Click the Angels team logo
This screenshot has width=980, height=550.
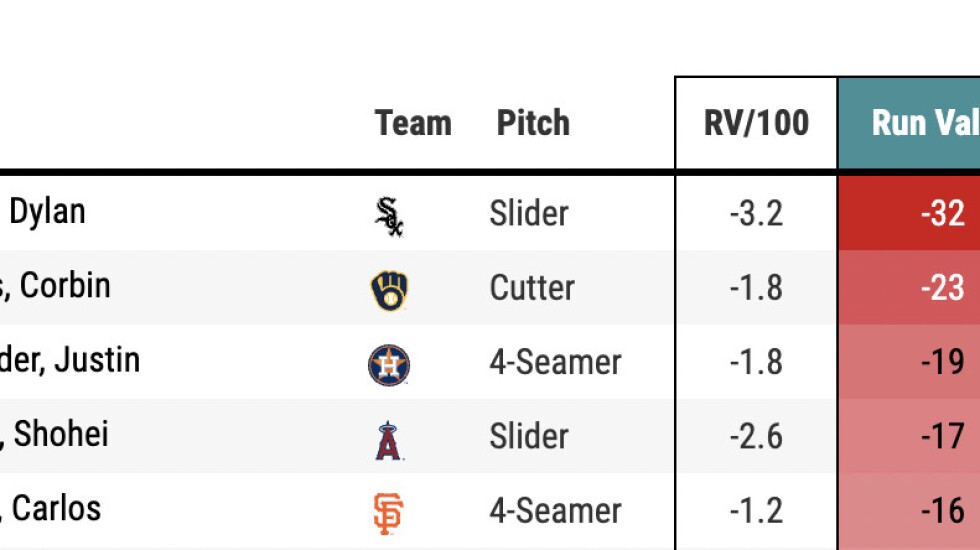(x=389, y=438)
